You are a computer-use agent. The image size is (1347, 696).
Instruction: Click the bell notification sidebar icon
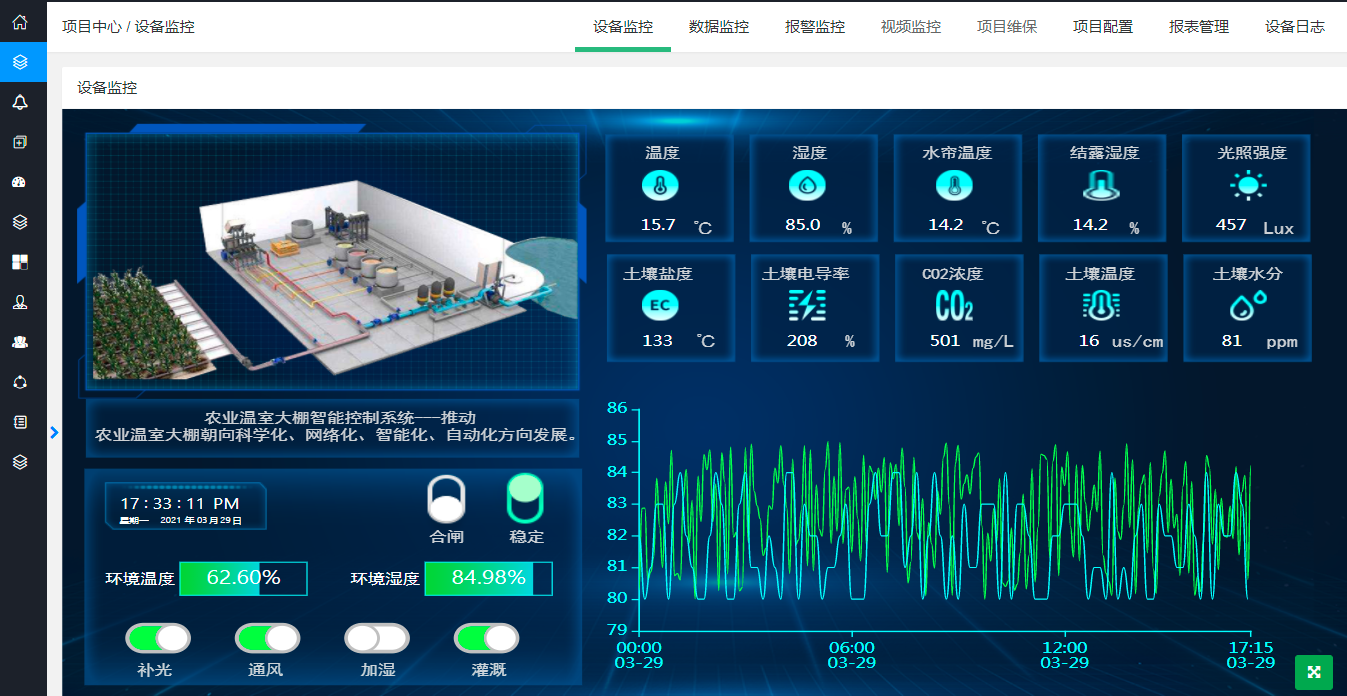click(x=20, y=102)
